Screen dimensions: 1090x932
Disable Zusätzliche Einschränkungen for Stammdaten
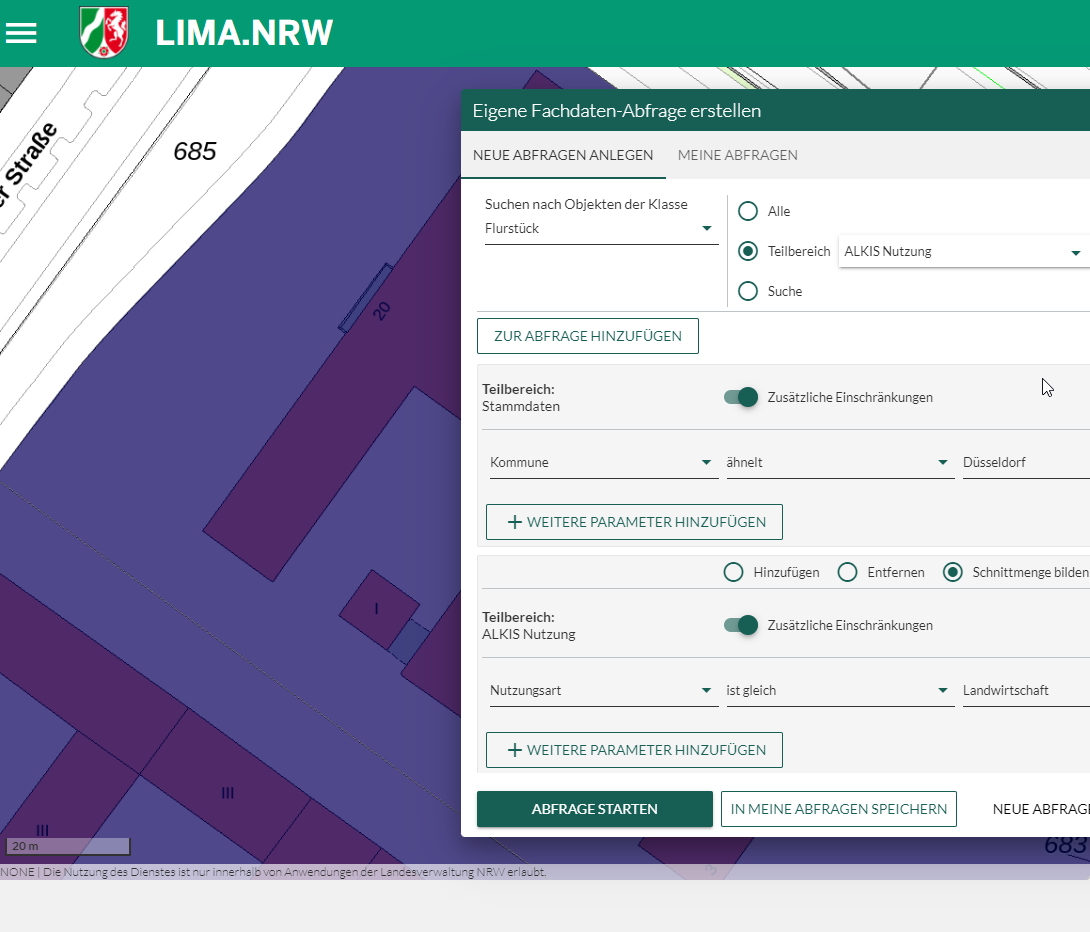point(740,397)
